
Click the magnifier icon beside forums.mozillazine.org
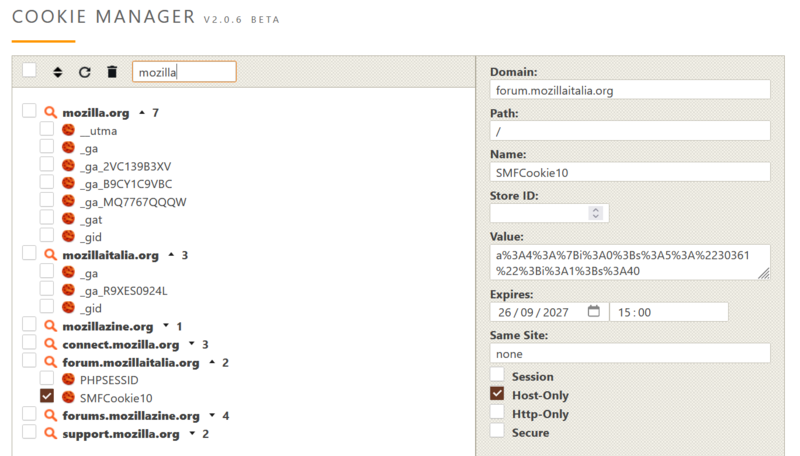(50, 415)
